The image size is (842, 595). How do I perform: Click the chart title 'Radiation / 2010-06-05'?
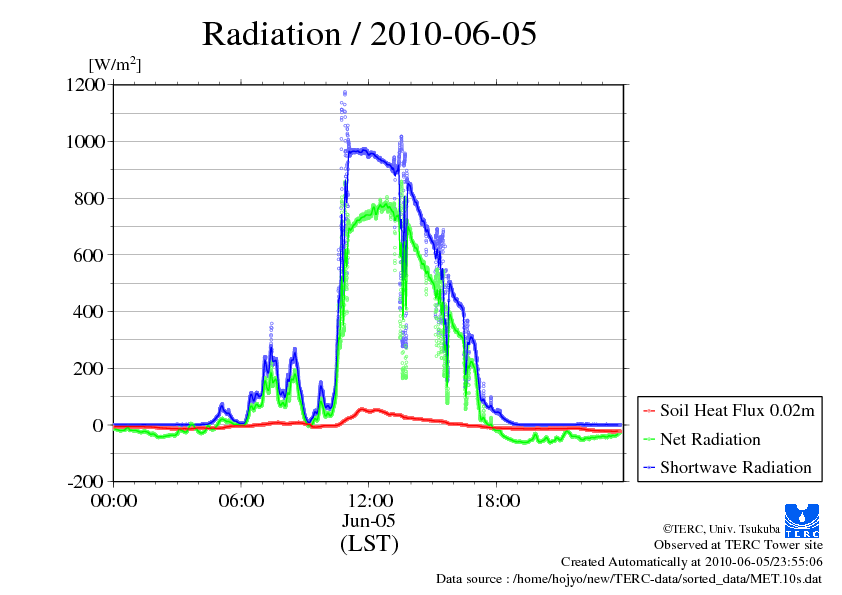coord(369,34)
